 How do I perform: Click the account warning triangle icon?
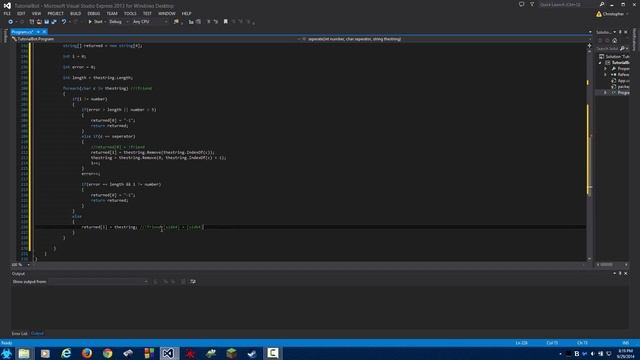[599, 14]
